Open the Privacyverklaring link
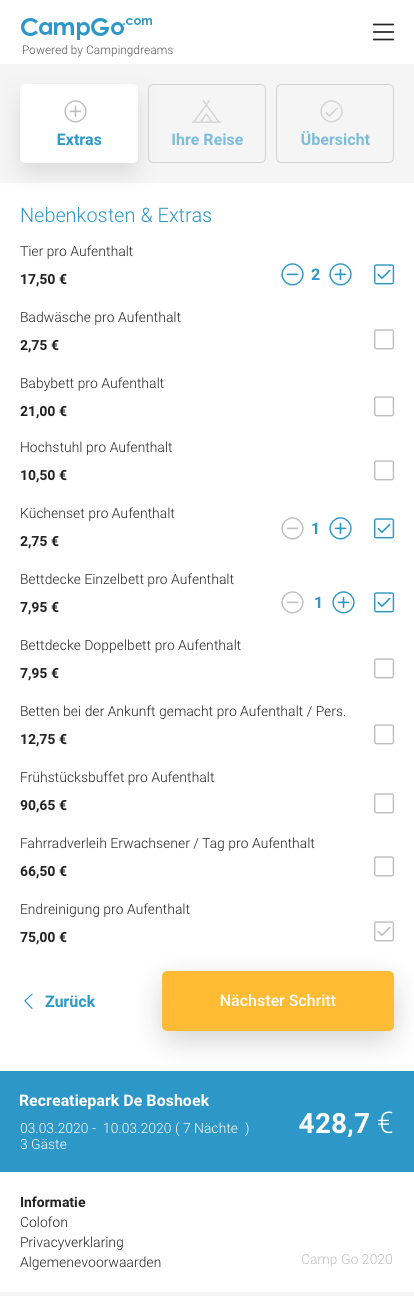The height and width of the screenshot is (1296, 414). (72, 1242)
